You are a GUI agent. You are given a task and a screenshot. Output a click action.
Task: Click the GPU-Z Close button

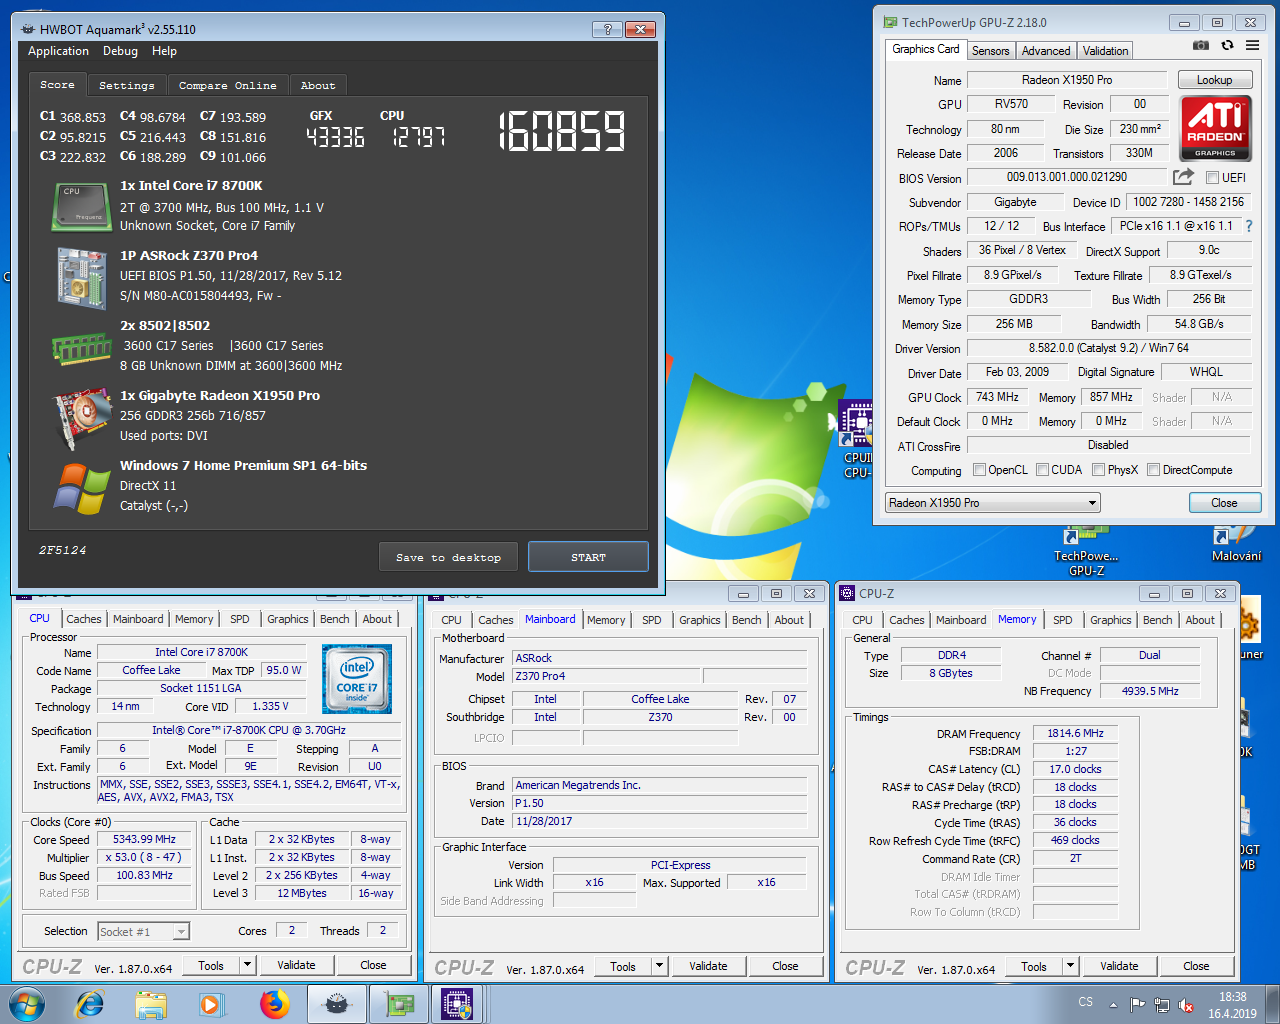coord(1224,503)
